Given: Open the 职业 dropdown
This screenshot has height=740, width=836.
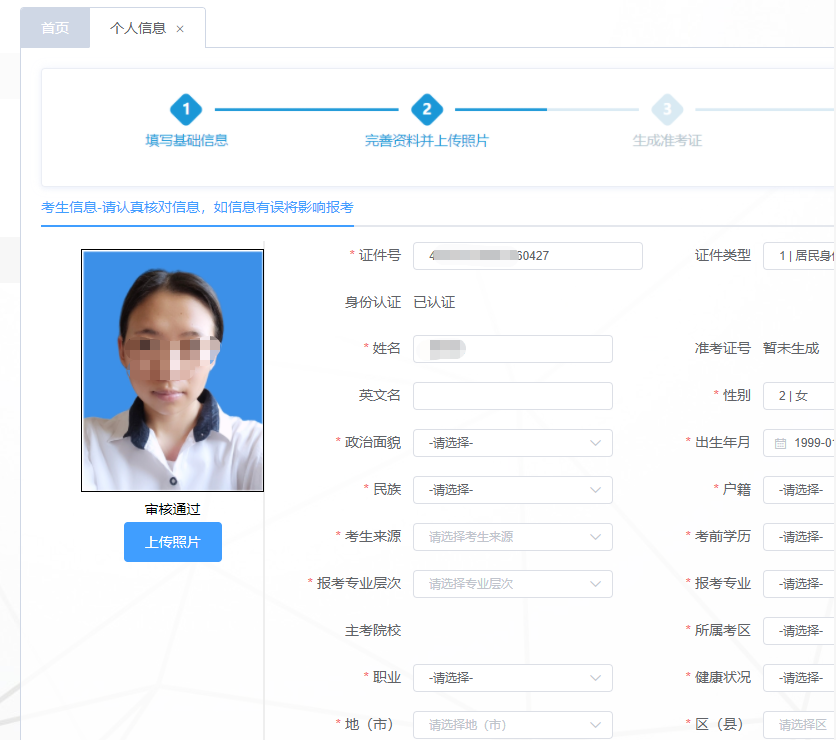Looking at the screenshot, I should [x=512, y=678].
